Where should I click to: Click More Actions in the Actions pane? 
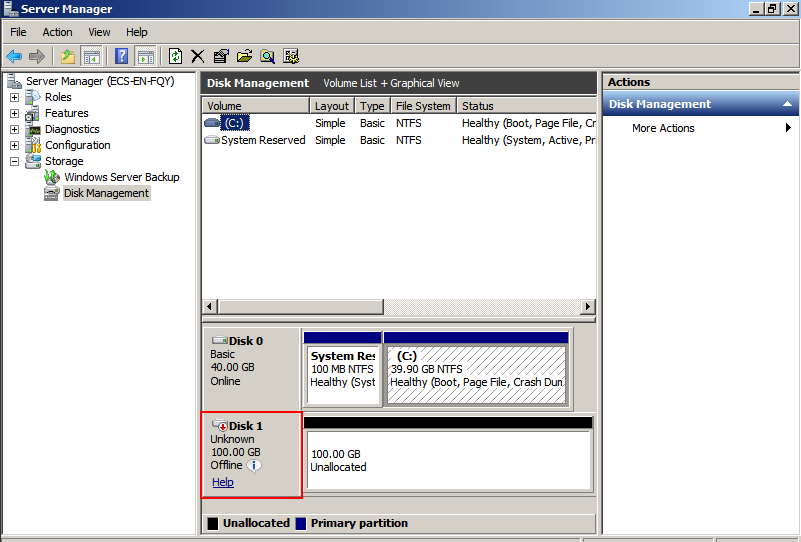point(663,128)
